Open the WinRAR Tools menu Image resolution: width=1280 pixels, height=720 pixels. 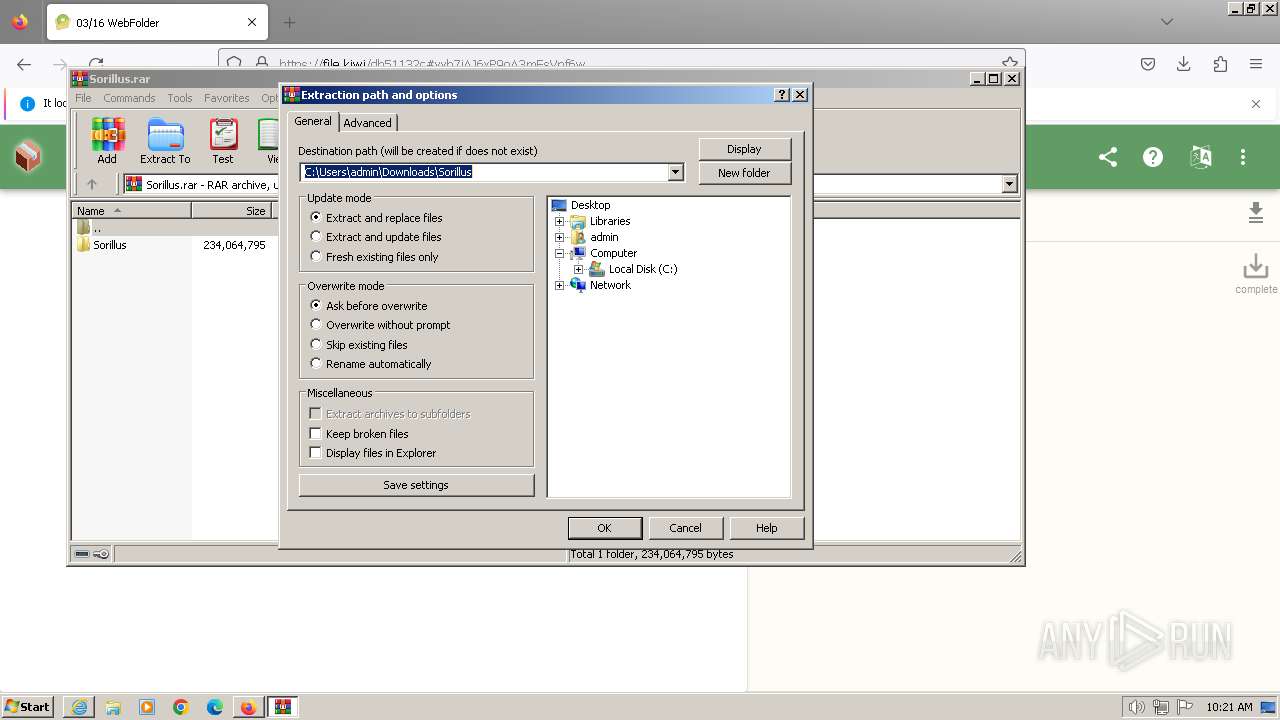[x=180, y=98]
